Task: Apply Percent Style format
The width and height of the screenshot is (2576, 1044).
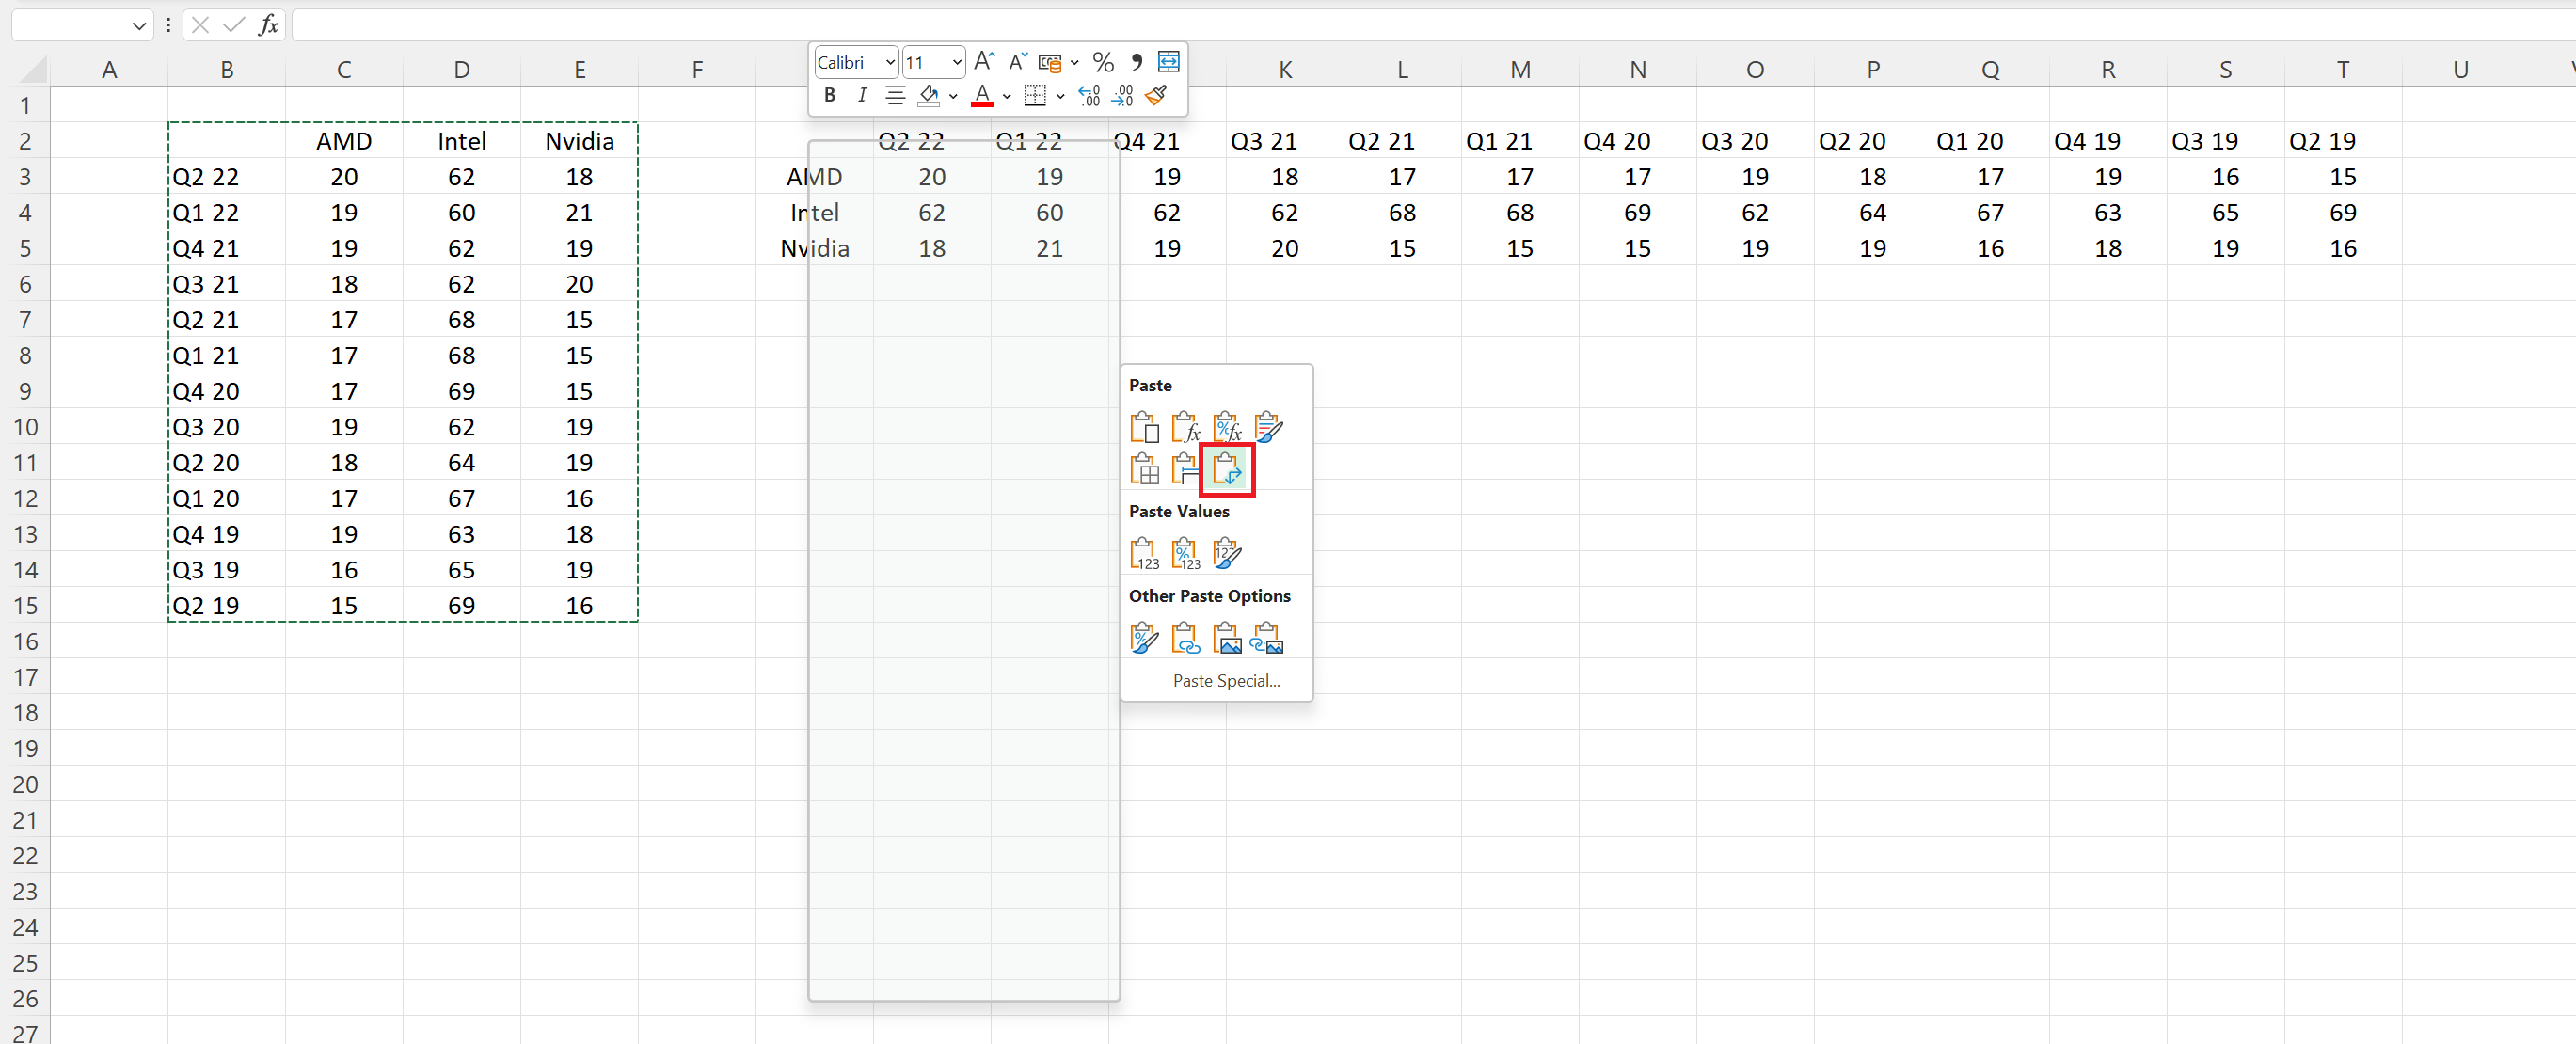Action: [1103, 62]
